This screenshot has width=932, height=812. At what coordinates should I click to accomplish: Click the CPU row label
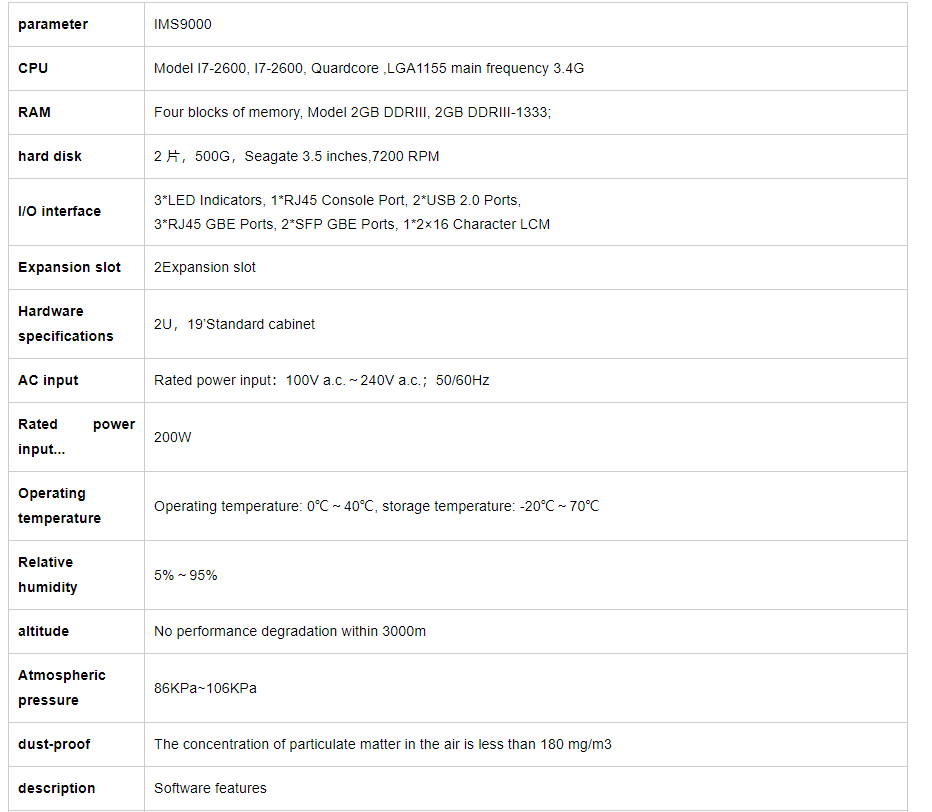coord(33,68)
